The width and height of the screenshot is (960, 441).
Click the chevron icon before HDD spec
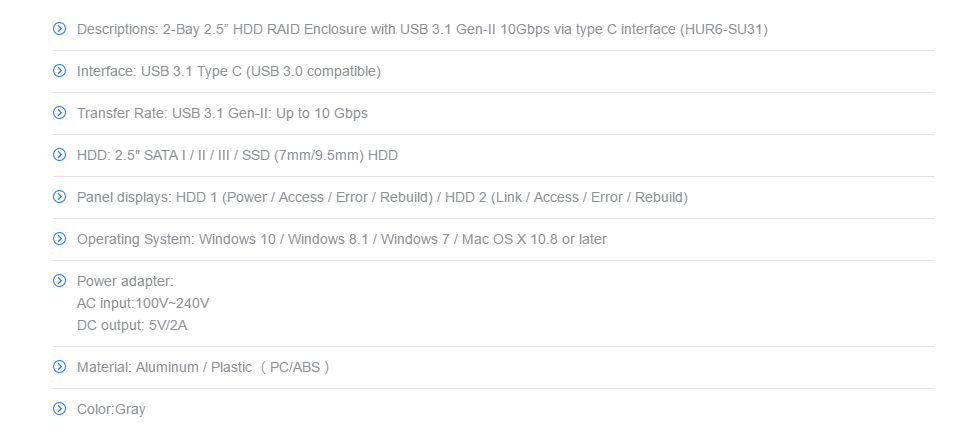pyautogui.click(x=59, y=154)
